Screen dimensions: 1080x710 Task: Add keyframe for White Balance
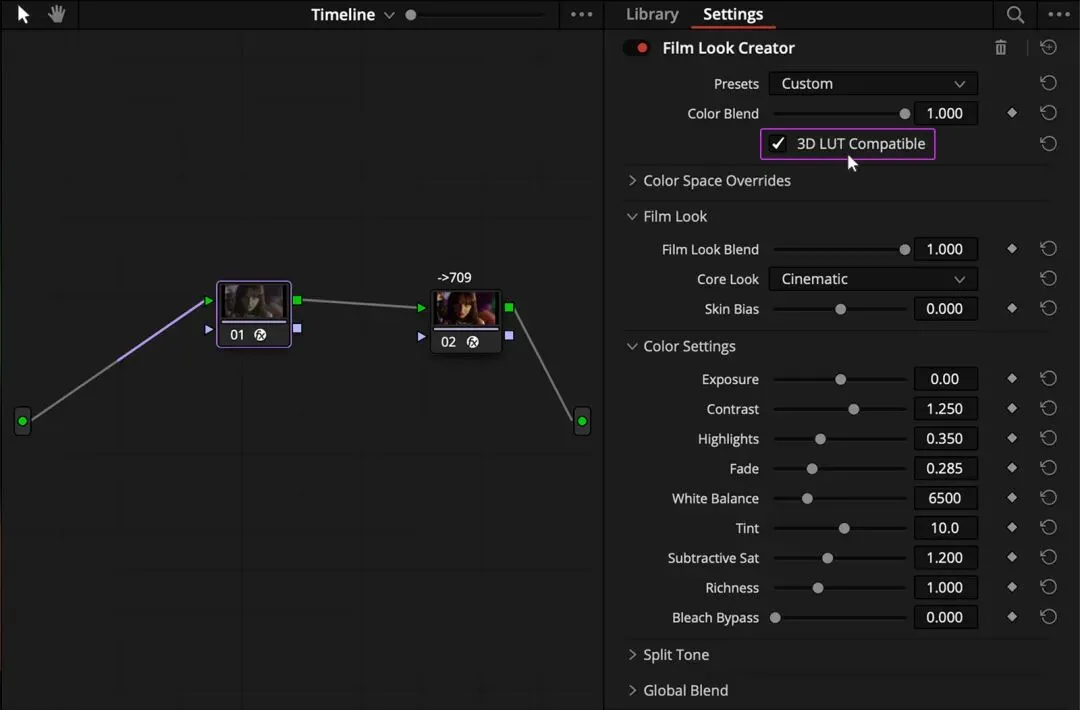click(1012, 498)
